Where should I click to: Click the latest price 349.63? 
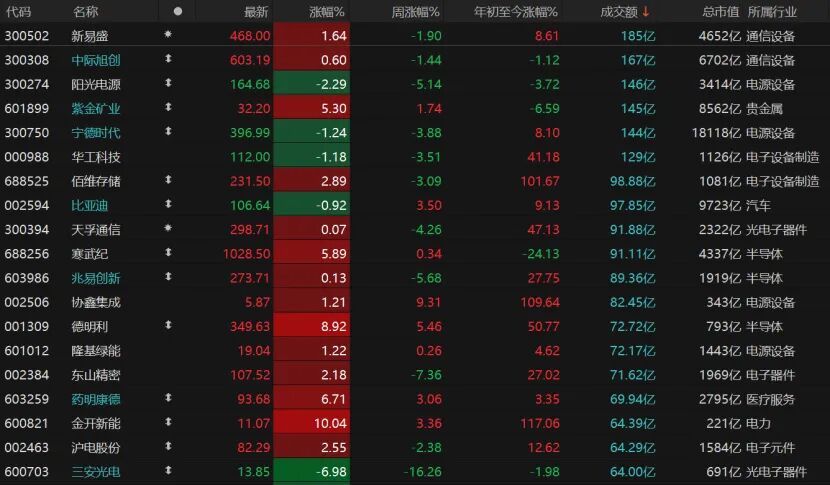(x=250, y=327)
